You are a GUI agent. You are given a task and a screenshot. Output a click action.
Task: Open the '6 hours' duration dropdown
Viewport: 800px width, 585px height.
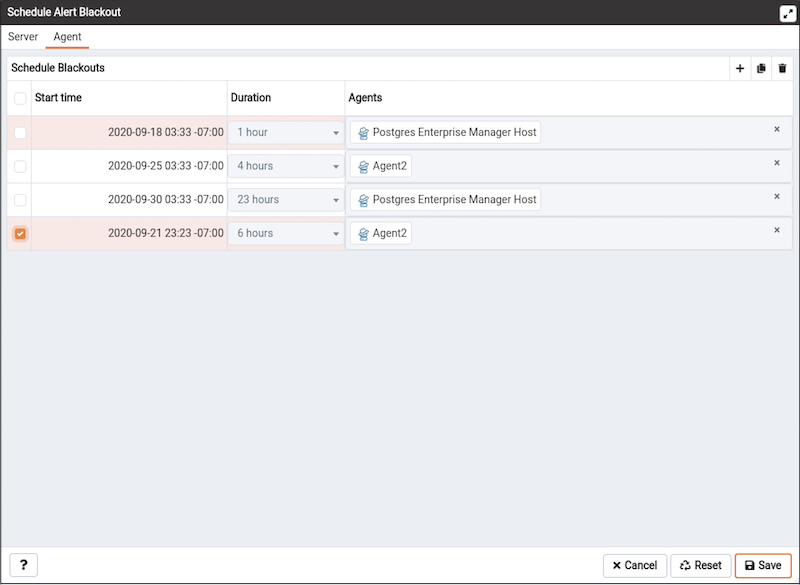point(286,234)
